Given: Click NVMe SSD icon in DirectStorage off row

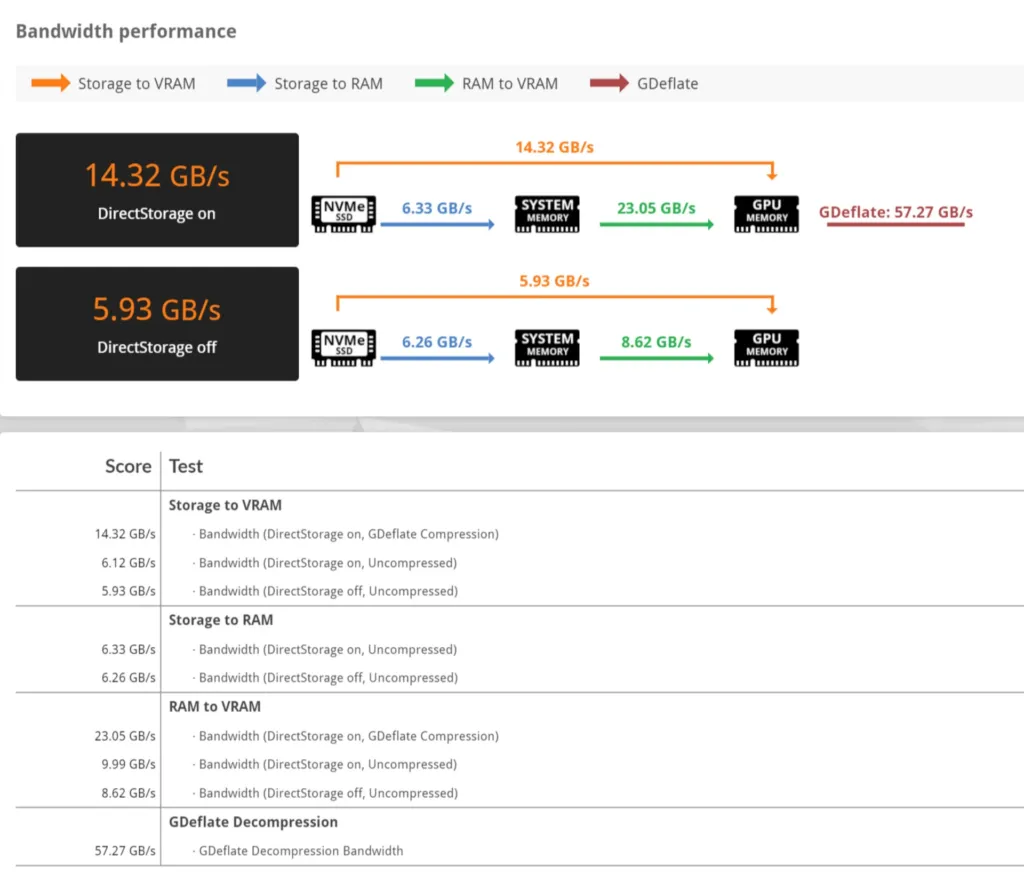Looking at the screenshot, I should [344, 347].
